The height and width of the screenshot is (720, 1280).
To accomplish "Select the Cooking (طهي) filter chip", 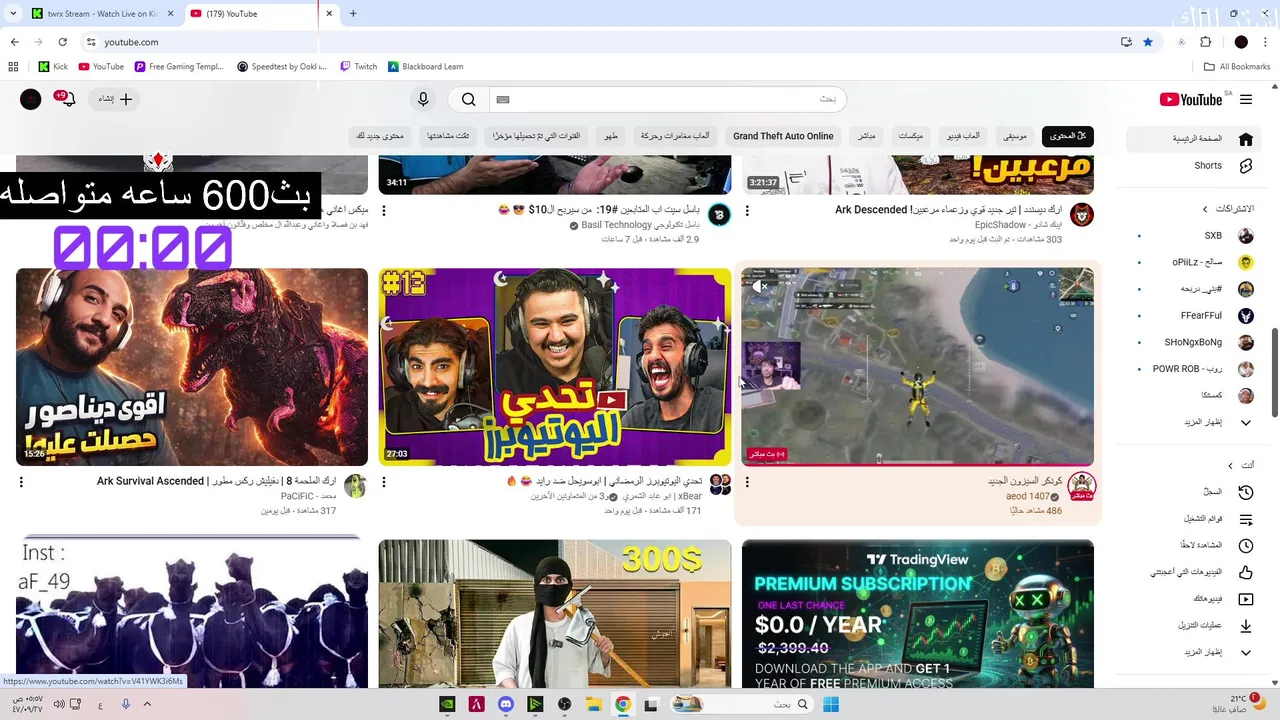I will (x=611, y=136).
